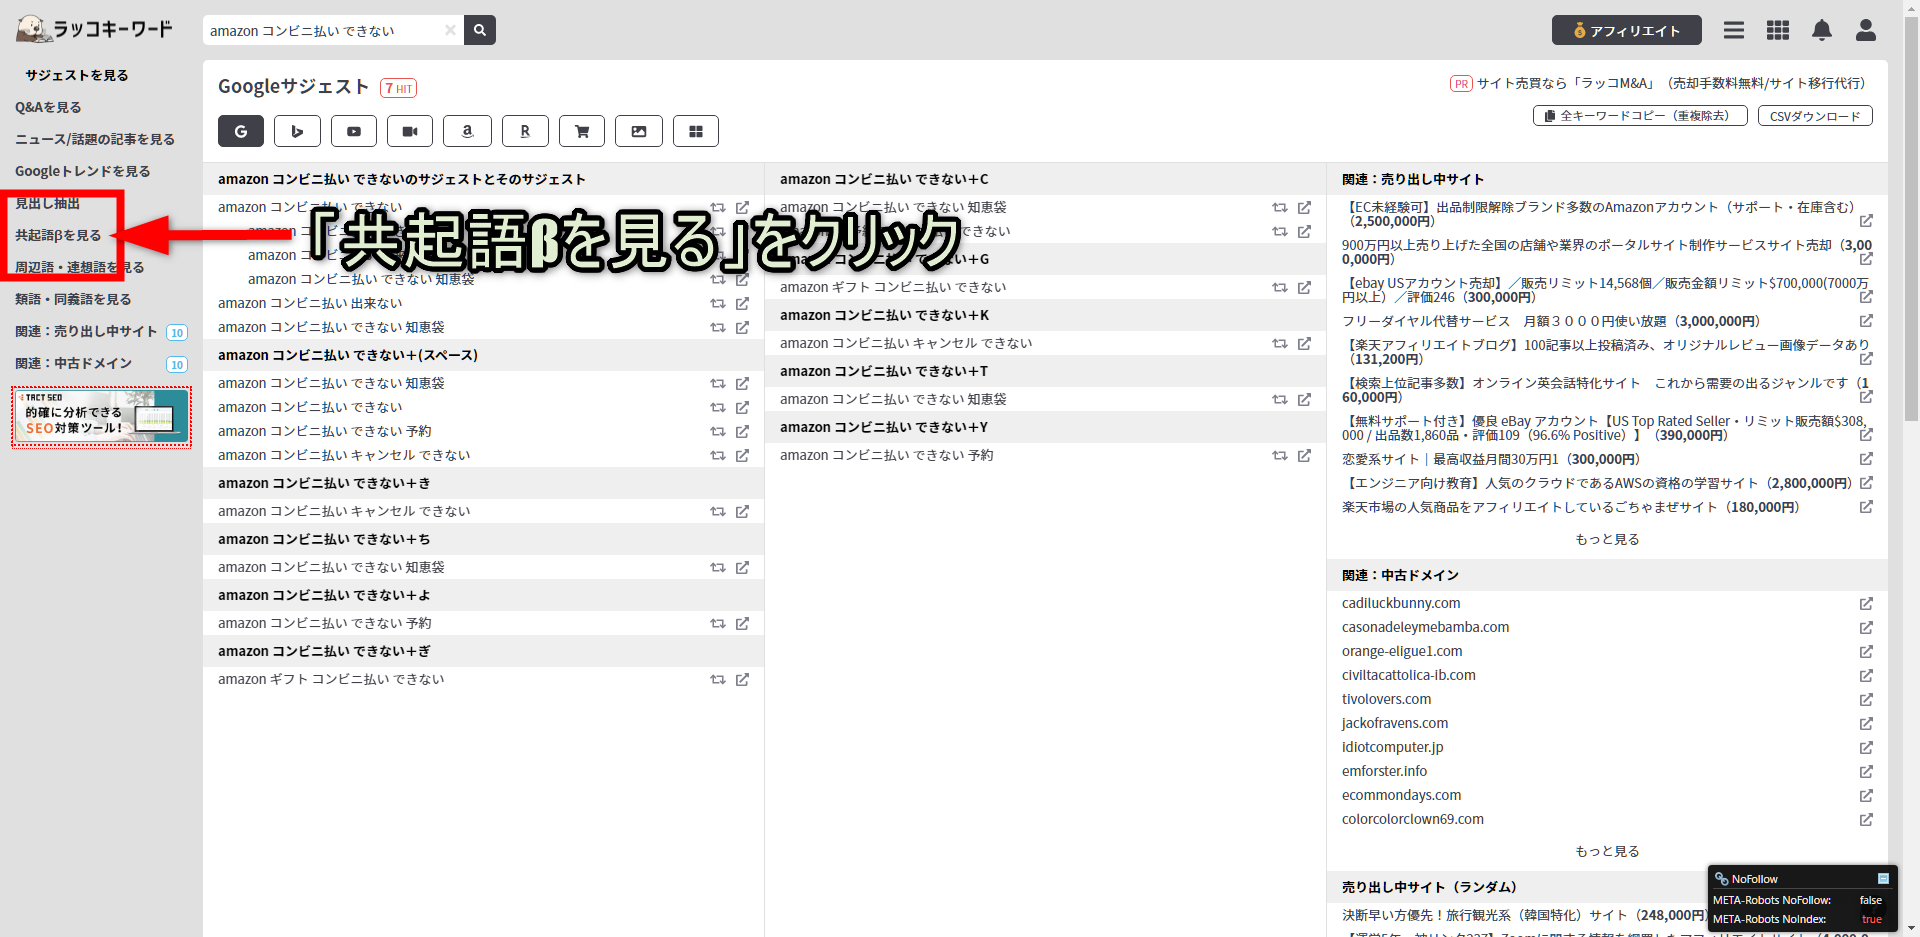Open the hamburger menu in the header

[x=1734, y=30]
